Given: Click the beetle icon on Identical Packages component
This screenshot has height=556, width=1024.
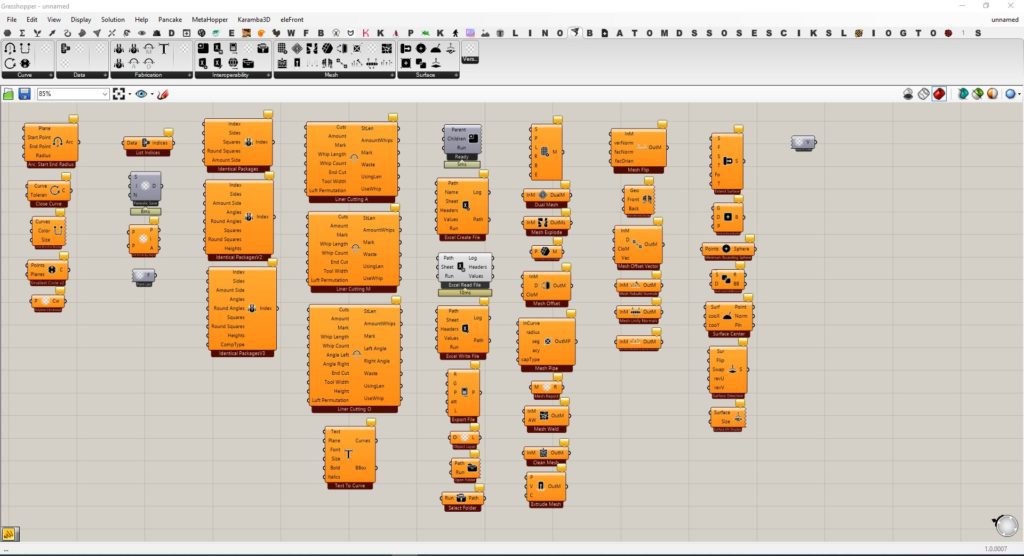Looking at the screenshot, I should (248, 142).
